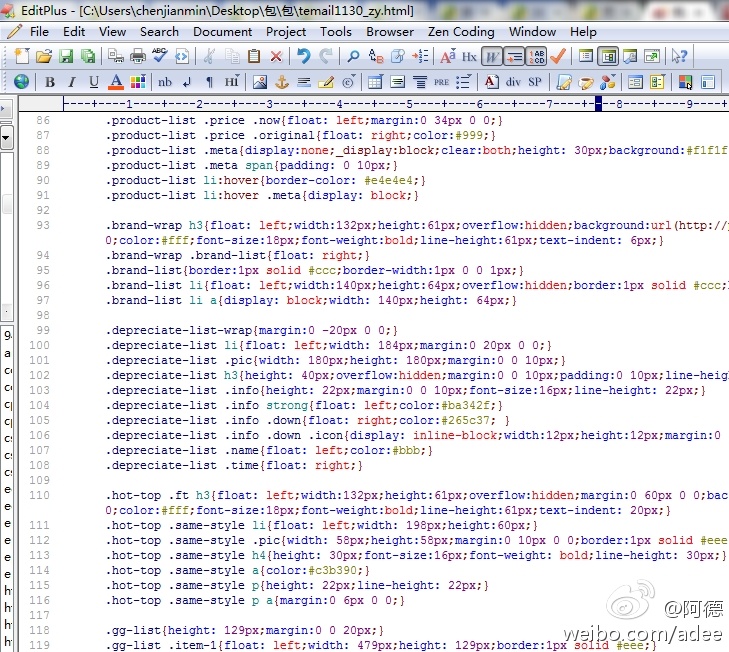The height and width of the screenshot is (652, 729).
Task: Click line number 93 in gutter
Action: click(x=43, y=225)
